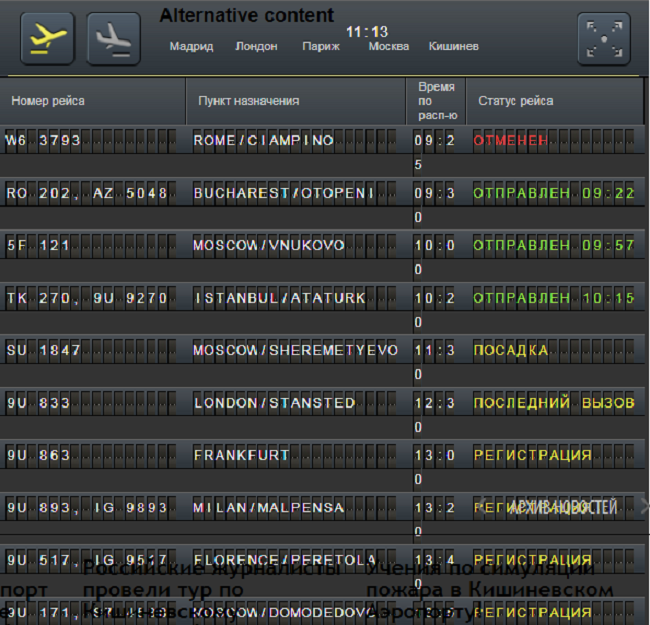The image size is (650, 625).
Task: Select flight 9U 833 number
Action: [38, 403]
